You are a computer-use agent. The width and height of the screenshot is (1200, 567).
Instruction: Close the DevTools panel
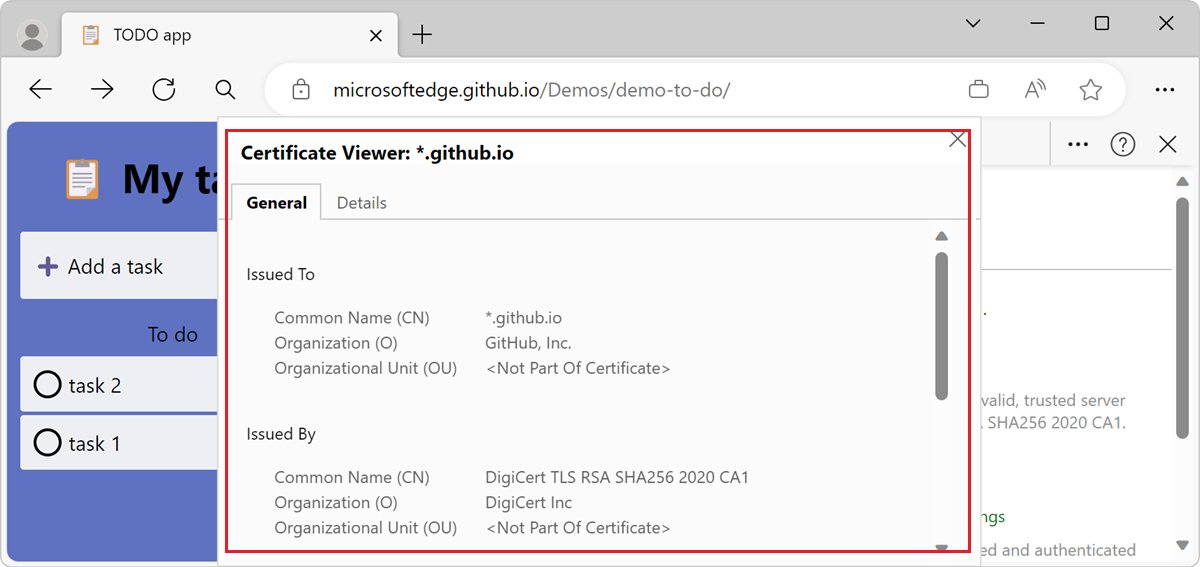click(1167, 144)
